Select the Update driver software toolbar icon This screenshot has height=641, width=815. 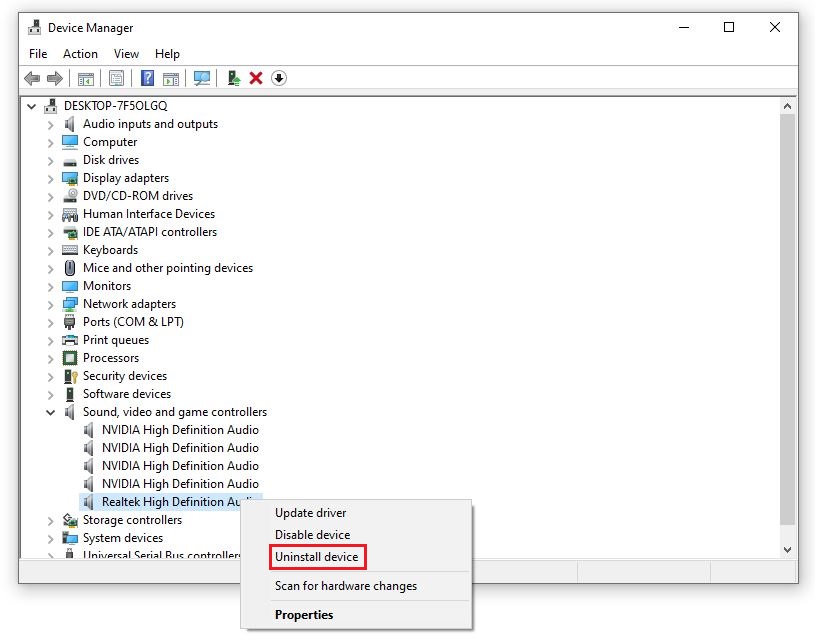pos(234,78)
